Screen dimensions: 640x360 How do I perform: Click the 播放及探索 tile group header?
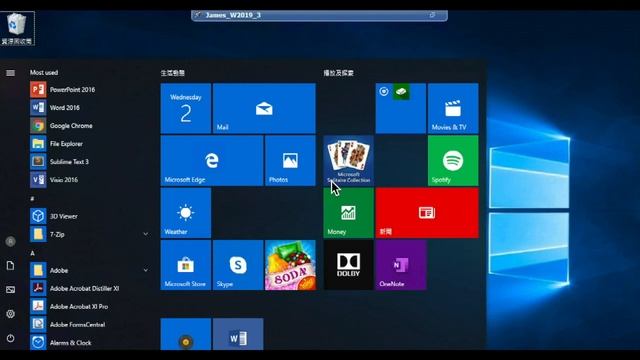(x=338, y=73)
